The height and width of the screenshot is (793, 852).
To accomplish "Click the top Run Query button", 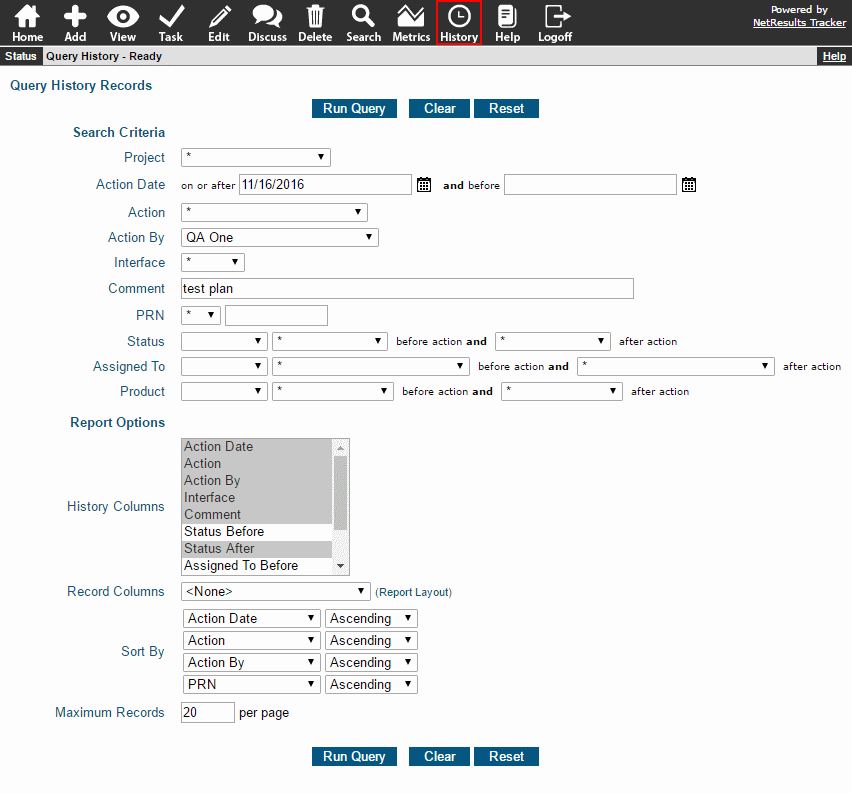I will point(354,108).
